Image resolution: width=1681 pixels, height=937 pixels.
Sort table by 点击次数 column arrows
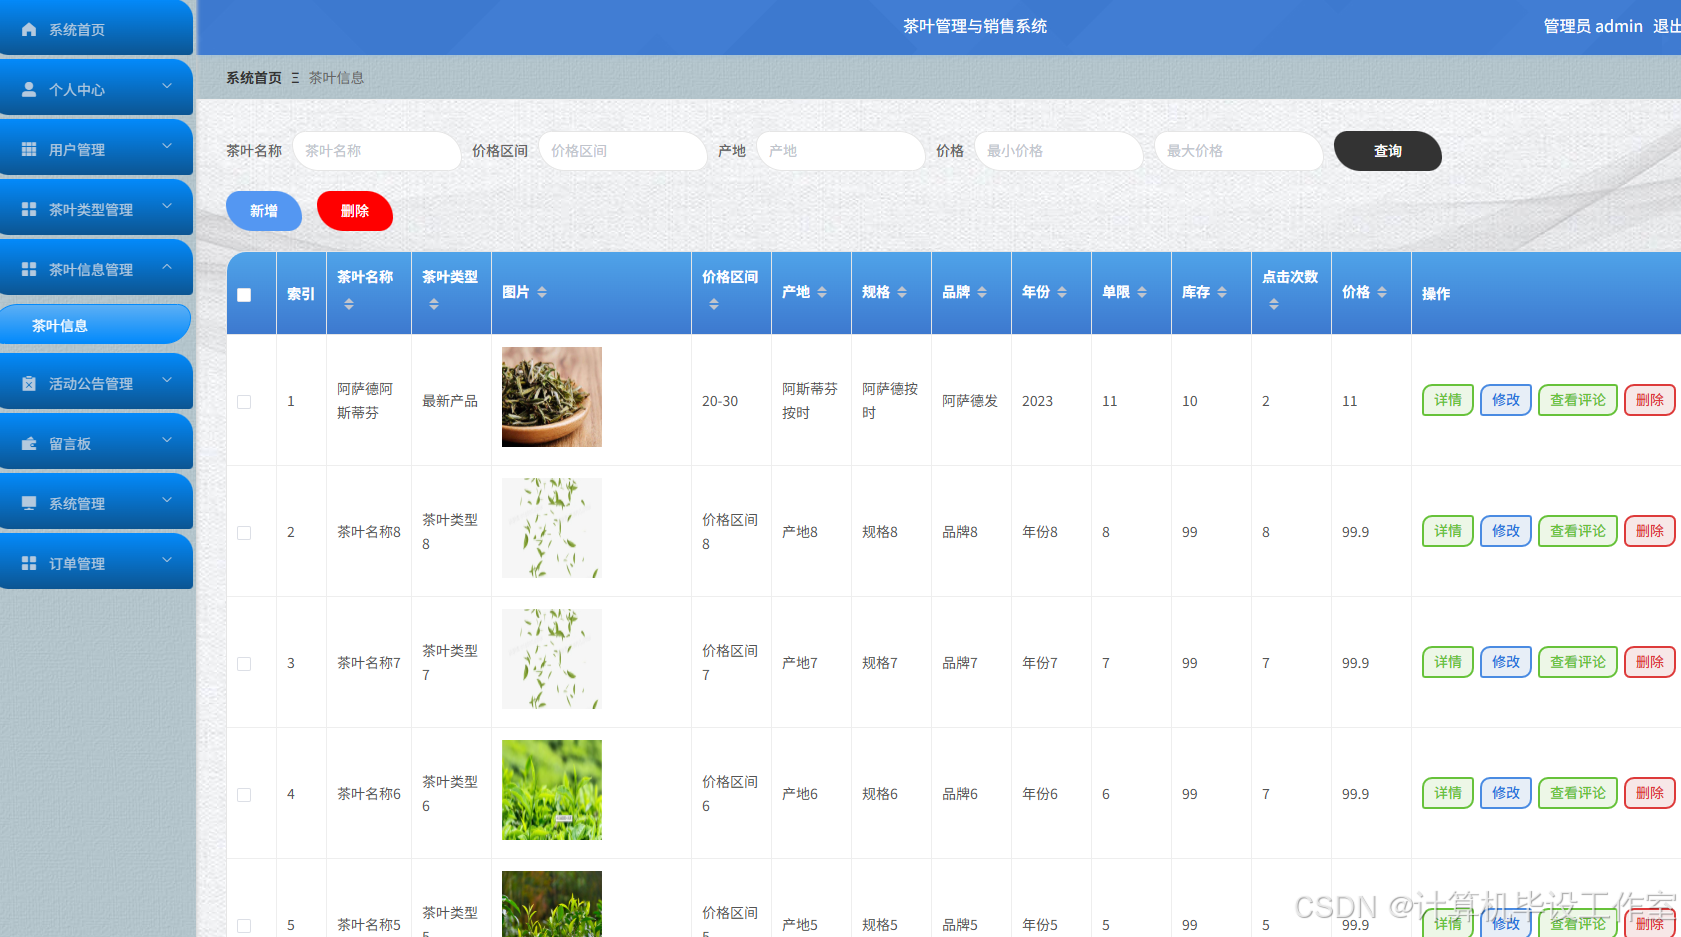click(x=1274, y=304)
